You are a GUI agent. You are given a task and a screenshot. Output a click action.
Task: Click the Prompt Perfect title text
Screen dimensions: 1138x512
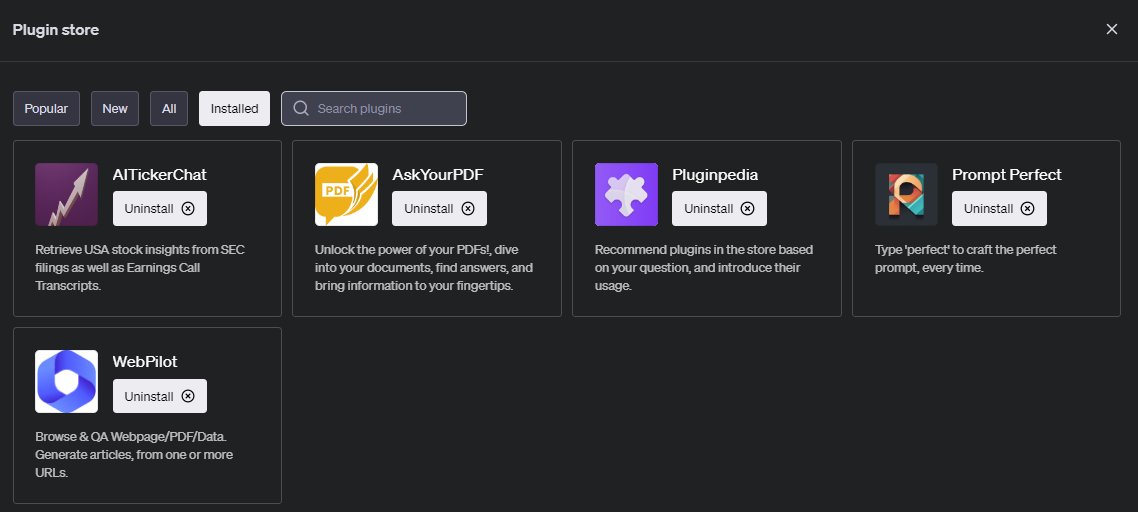1007,175
